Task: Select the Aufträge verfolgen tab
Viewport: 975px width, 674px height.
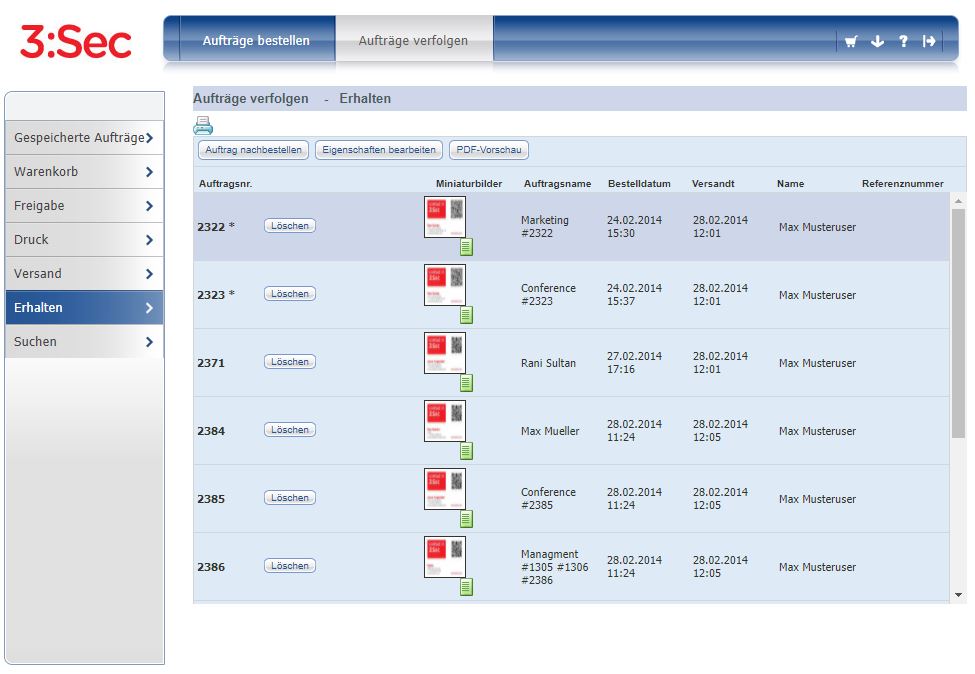Action: 414,40
